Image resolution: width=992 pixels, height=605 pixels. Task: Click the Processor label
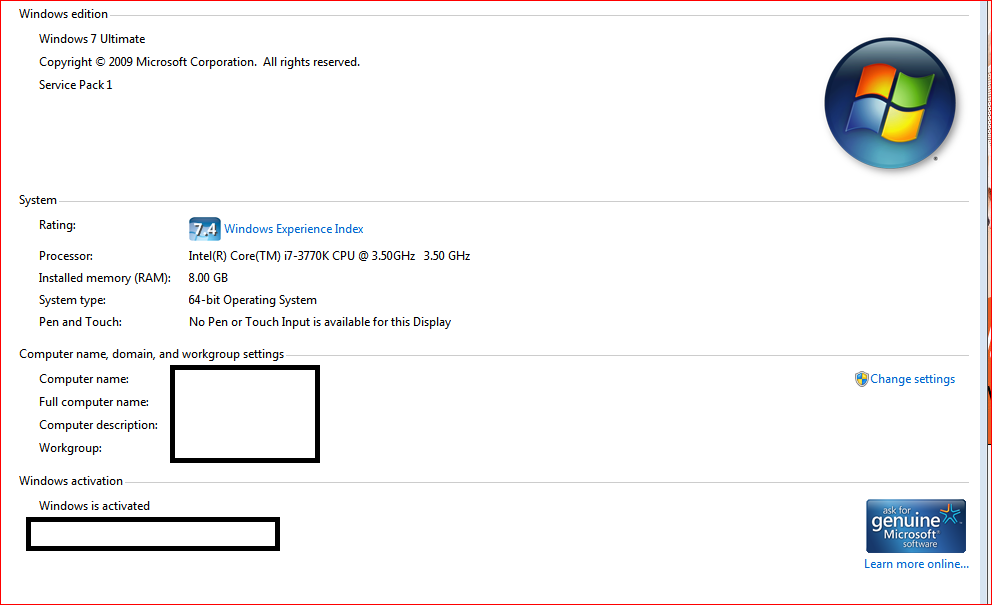click(65, 256)
